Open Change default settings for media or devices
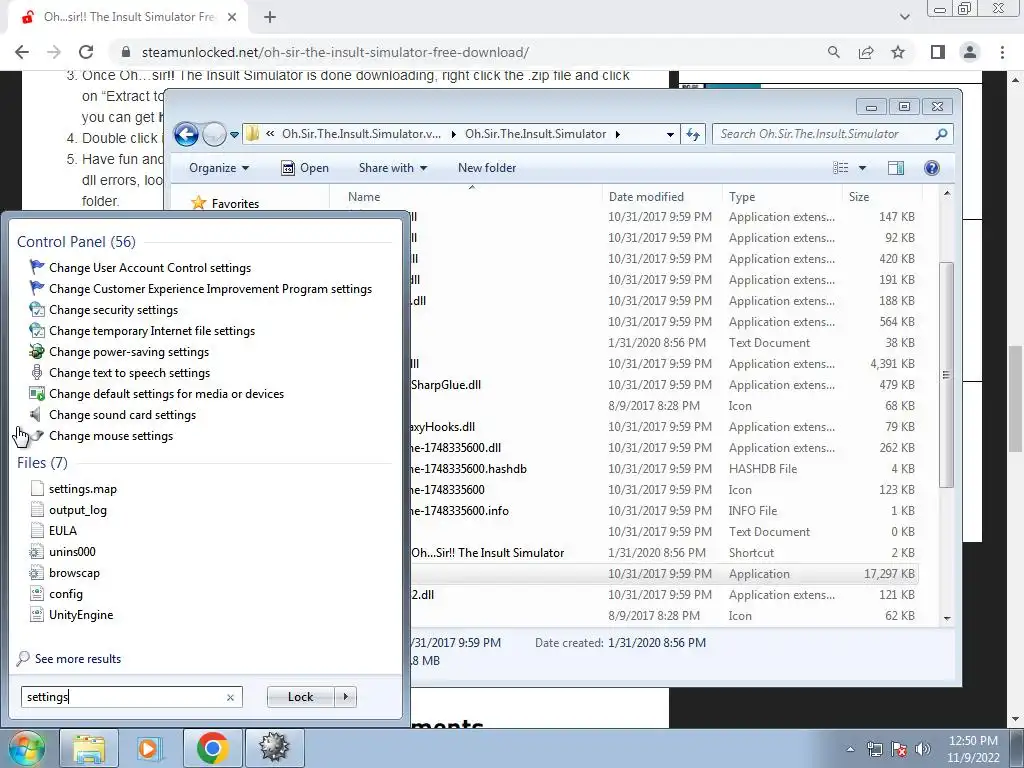The width and height of the screenshot is (1024, 768). tap(166, 393)
